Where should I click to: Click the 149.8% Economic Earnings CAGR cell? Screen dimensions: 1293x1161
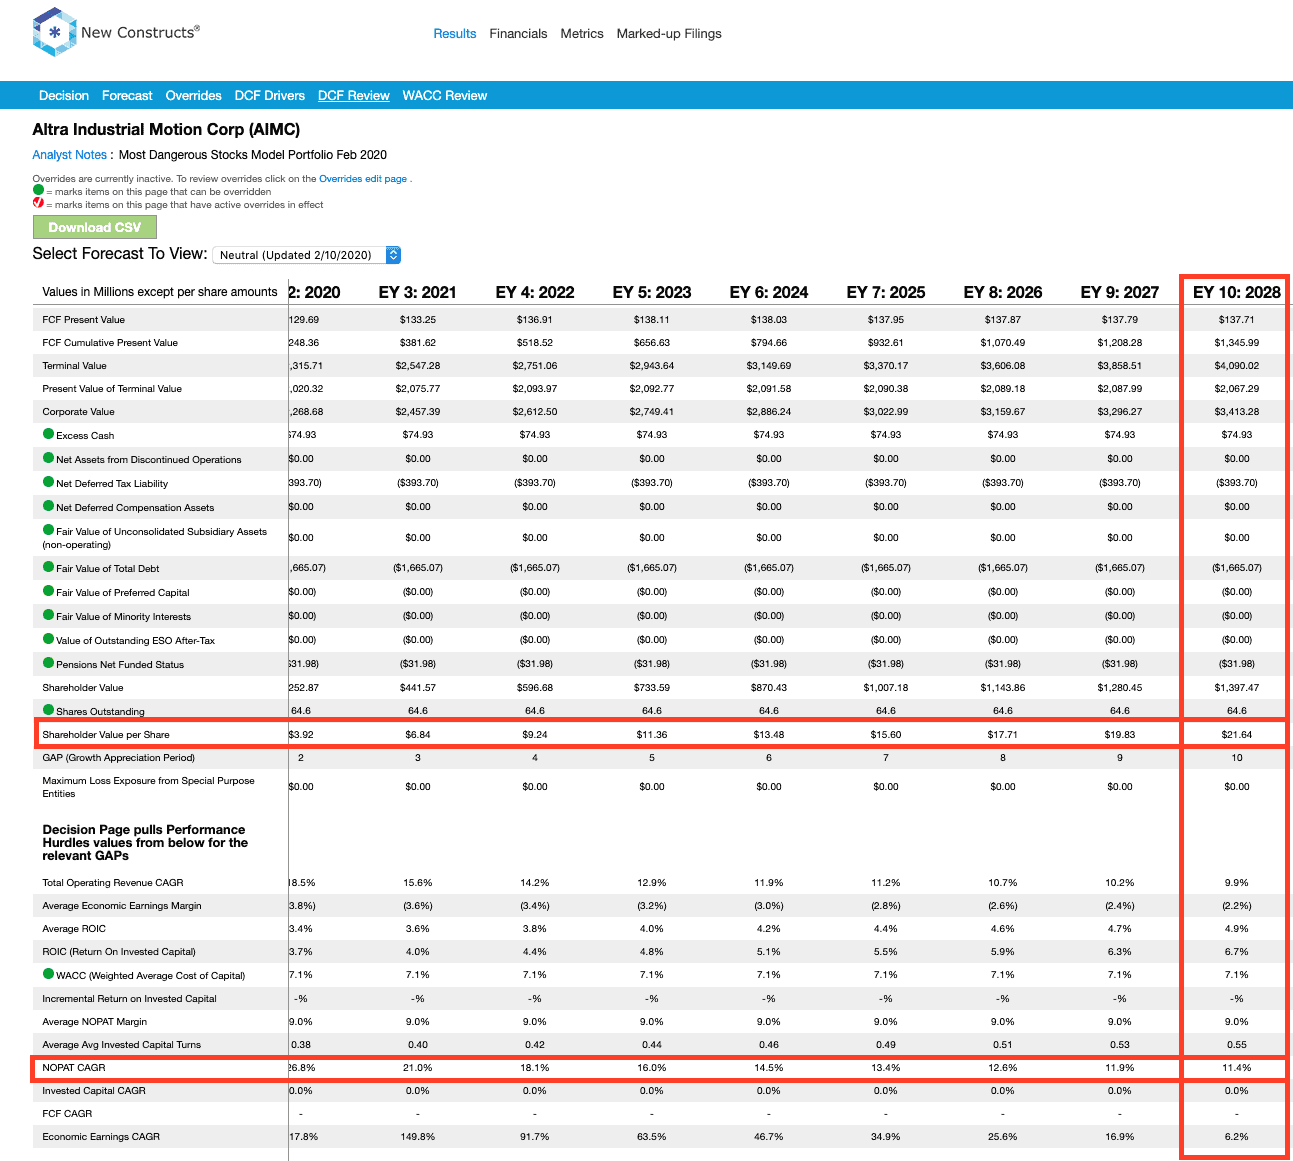coord(418,1137)
